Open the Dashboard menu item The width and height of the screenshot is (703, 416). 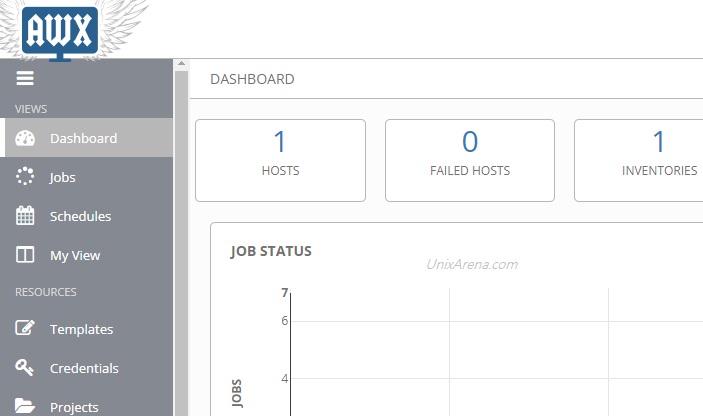pos(83,139)
